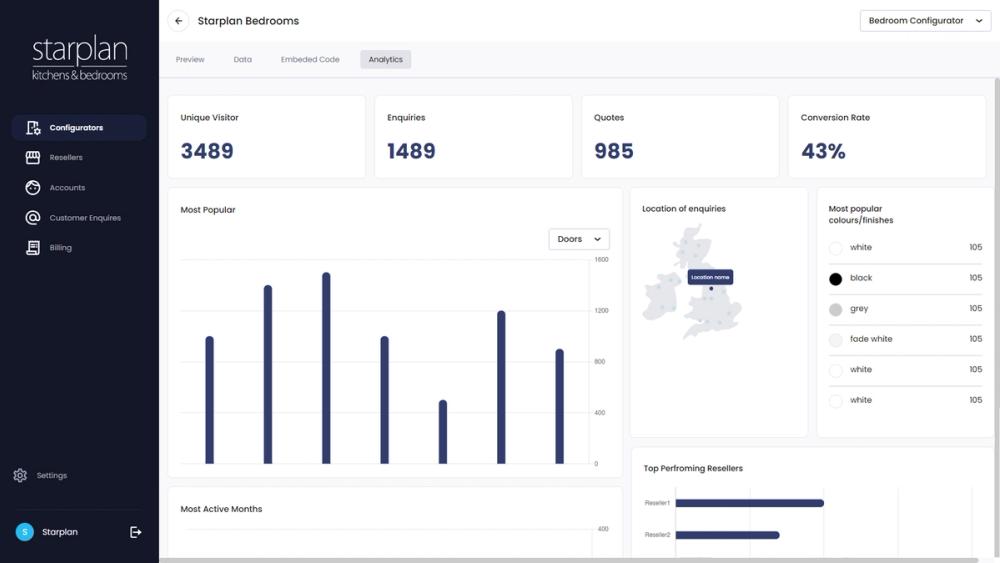The height and width of the screenshot is (563, 1000).
Task: Select the black colour swatch
Action: 835,279
